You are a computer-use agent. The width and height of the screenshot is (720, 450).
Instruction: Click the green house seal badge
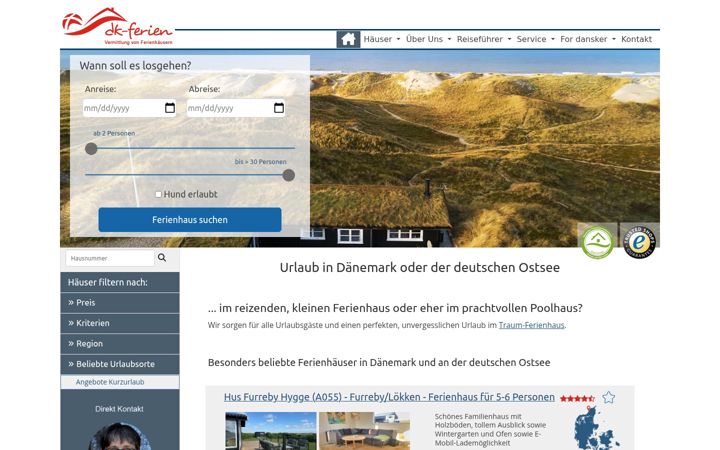597,242
